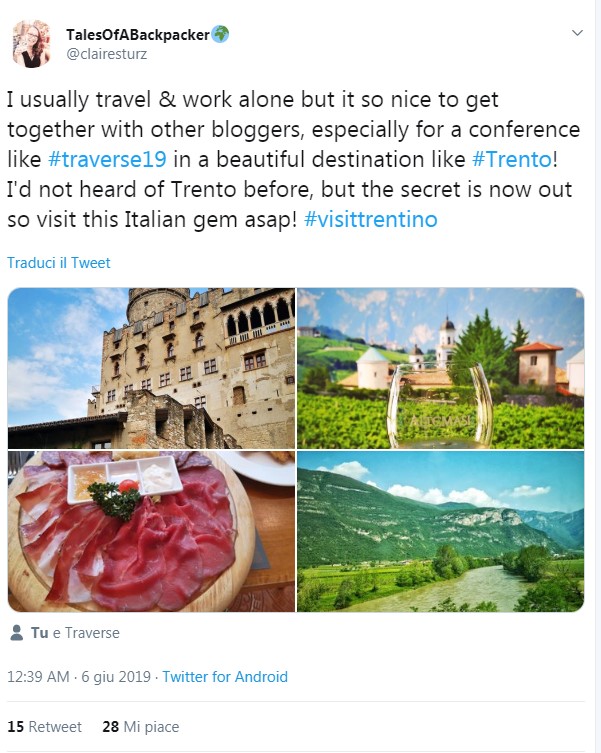601x753 pixels.
Task: Click Traduci il Tweet
Action: click(x=59, y=263)
